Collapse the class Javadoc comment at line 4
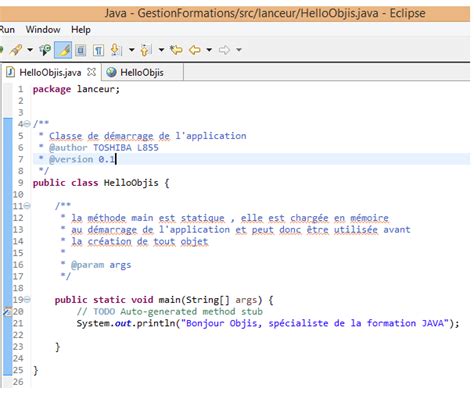Viewport: 474px width, 395px height. pyautogui.click(x=27, y=124)
